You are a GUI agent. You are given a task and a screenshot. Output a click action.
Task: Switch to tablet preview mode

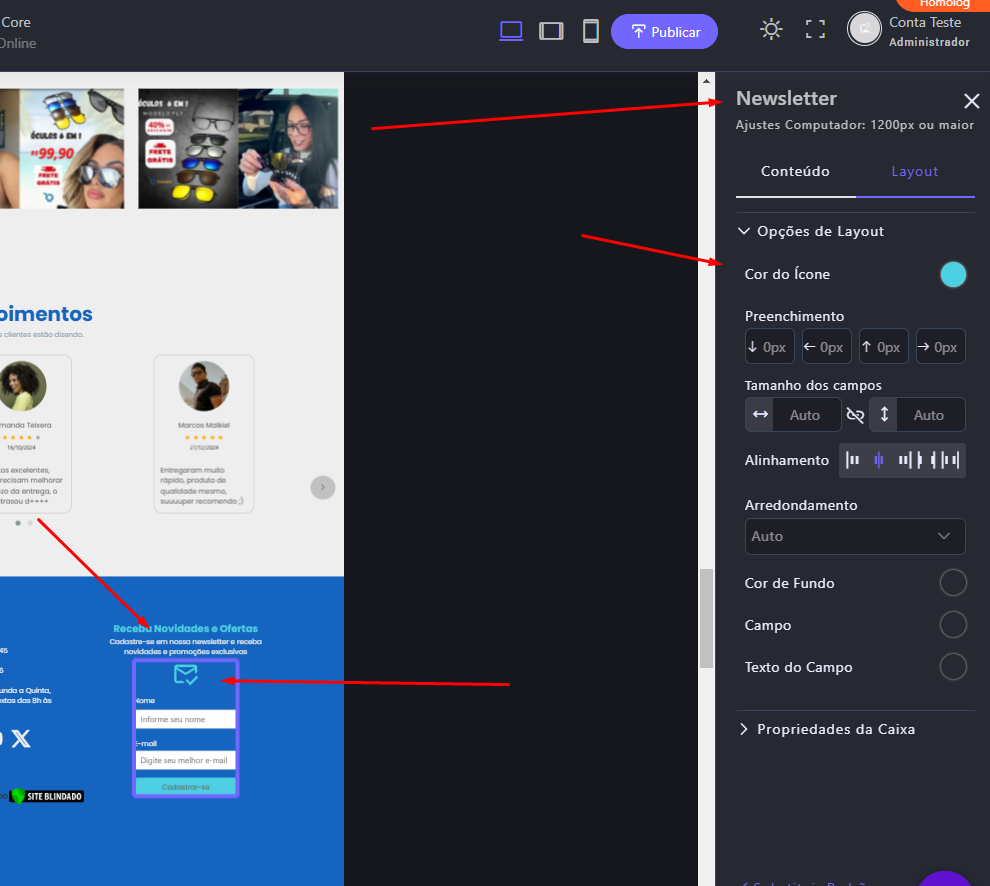pos(551,31)
